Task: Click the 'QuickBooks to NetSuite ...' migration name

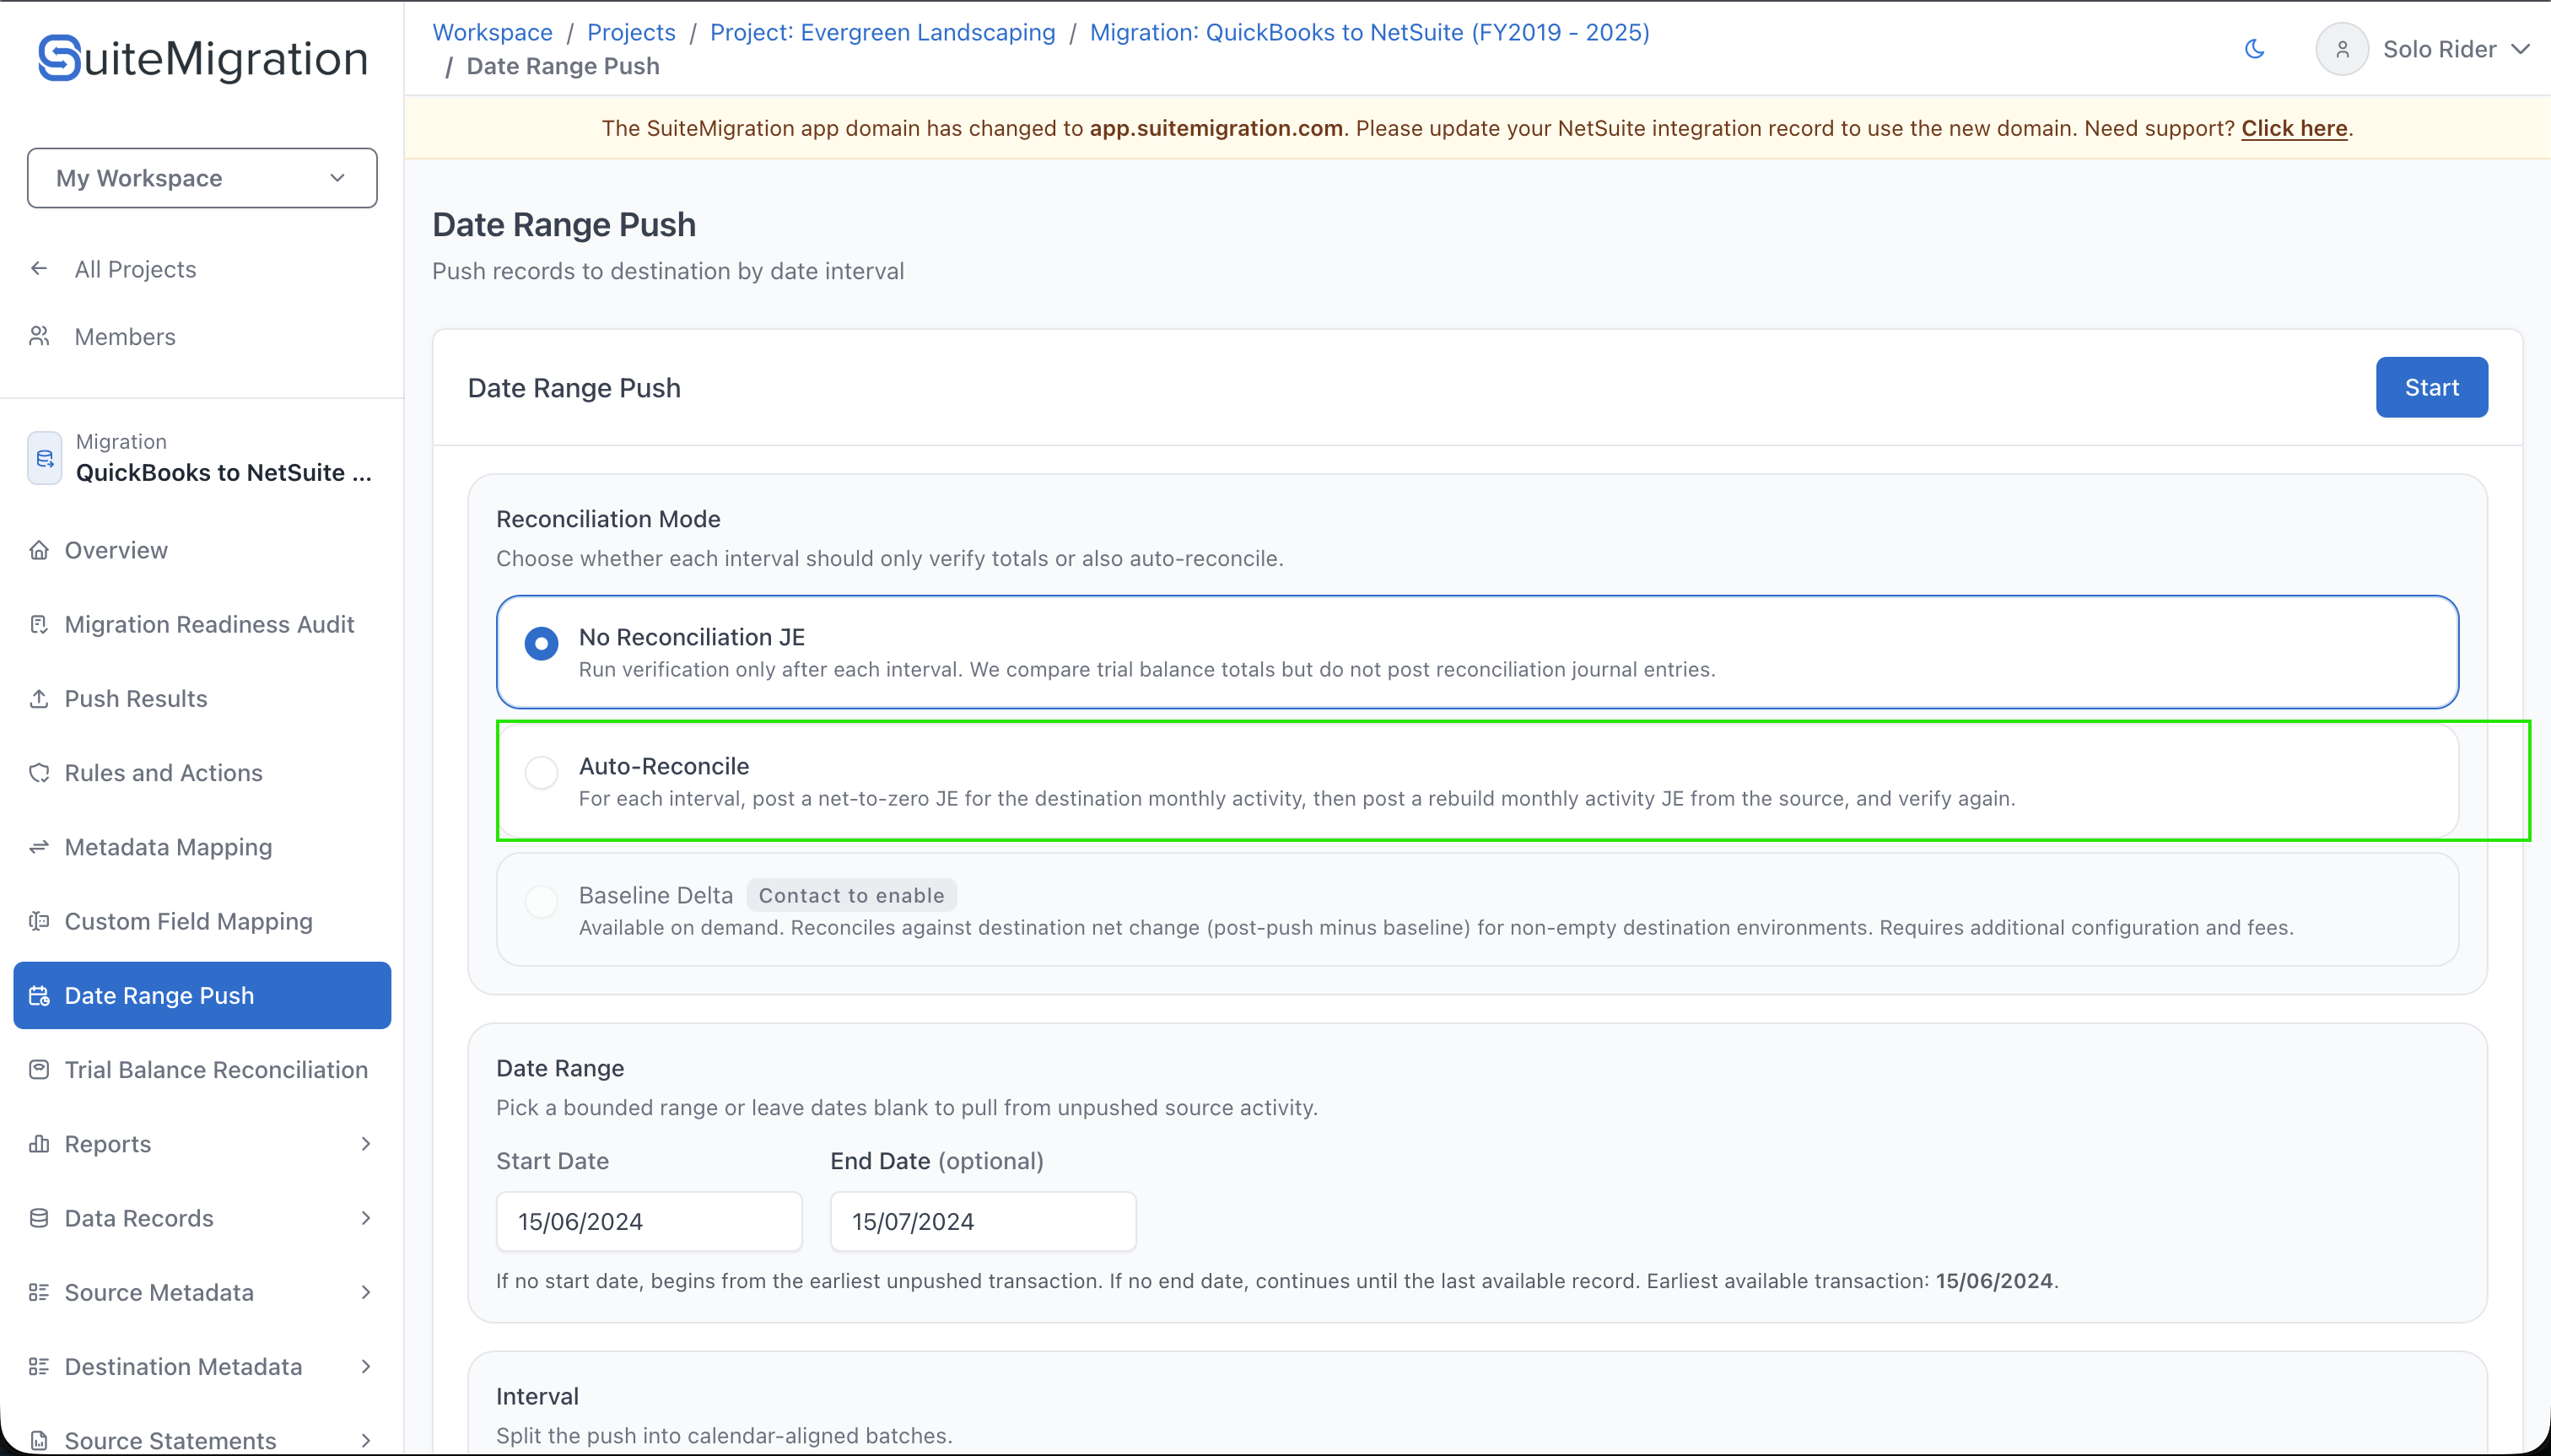Action: coord(224,472)
